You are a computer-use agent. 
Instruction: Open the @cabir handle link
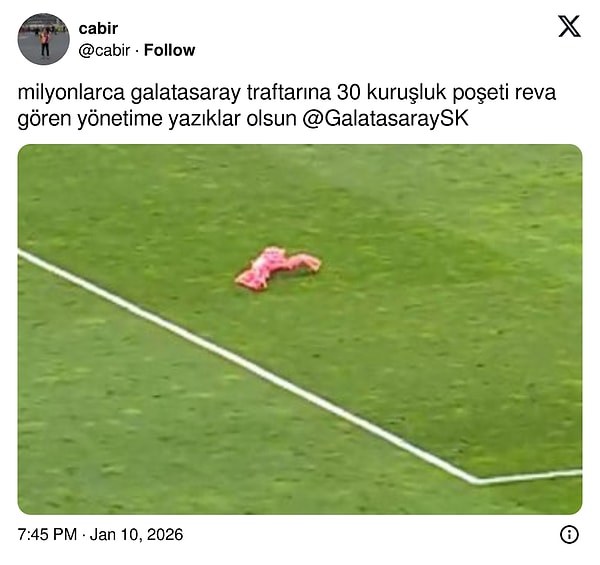[104, 50]
